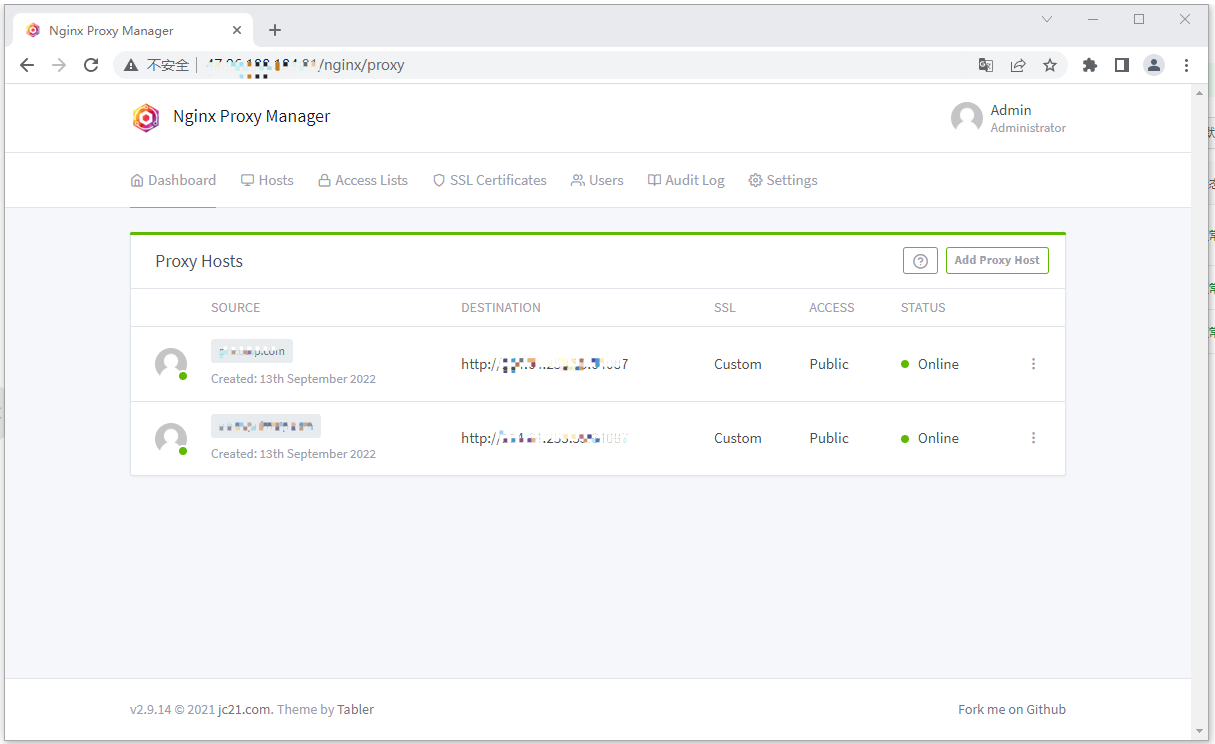Click the translate icon in the address bar
Viewport: 1215px width, 744px height.
point(986,64)
